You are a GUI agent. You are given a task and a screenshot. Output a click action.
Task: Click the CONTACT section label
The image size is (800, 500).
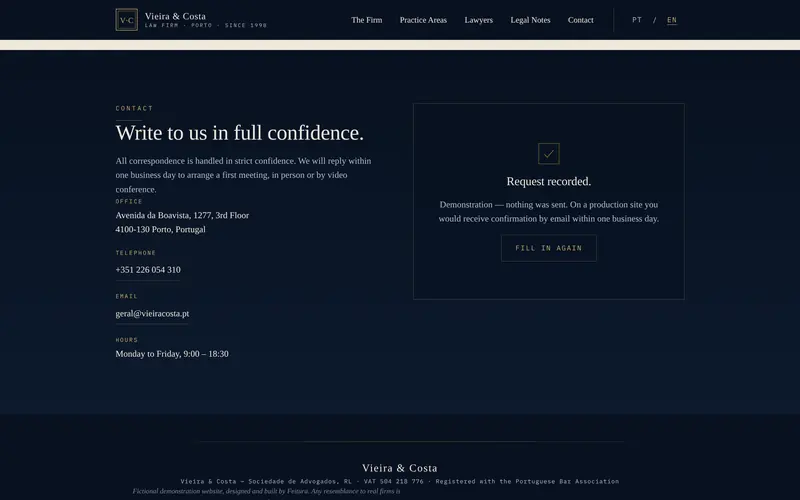[x=134, y=108]
